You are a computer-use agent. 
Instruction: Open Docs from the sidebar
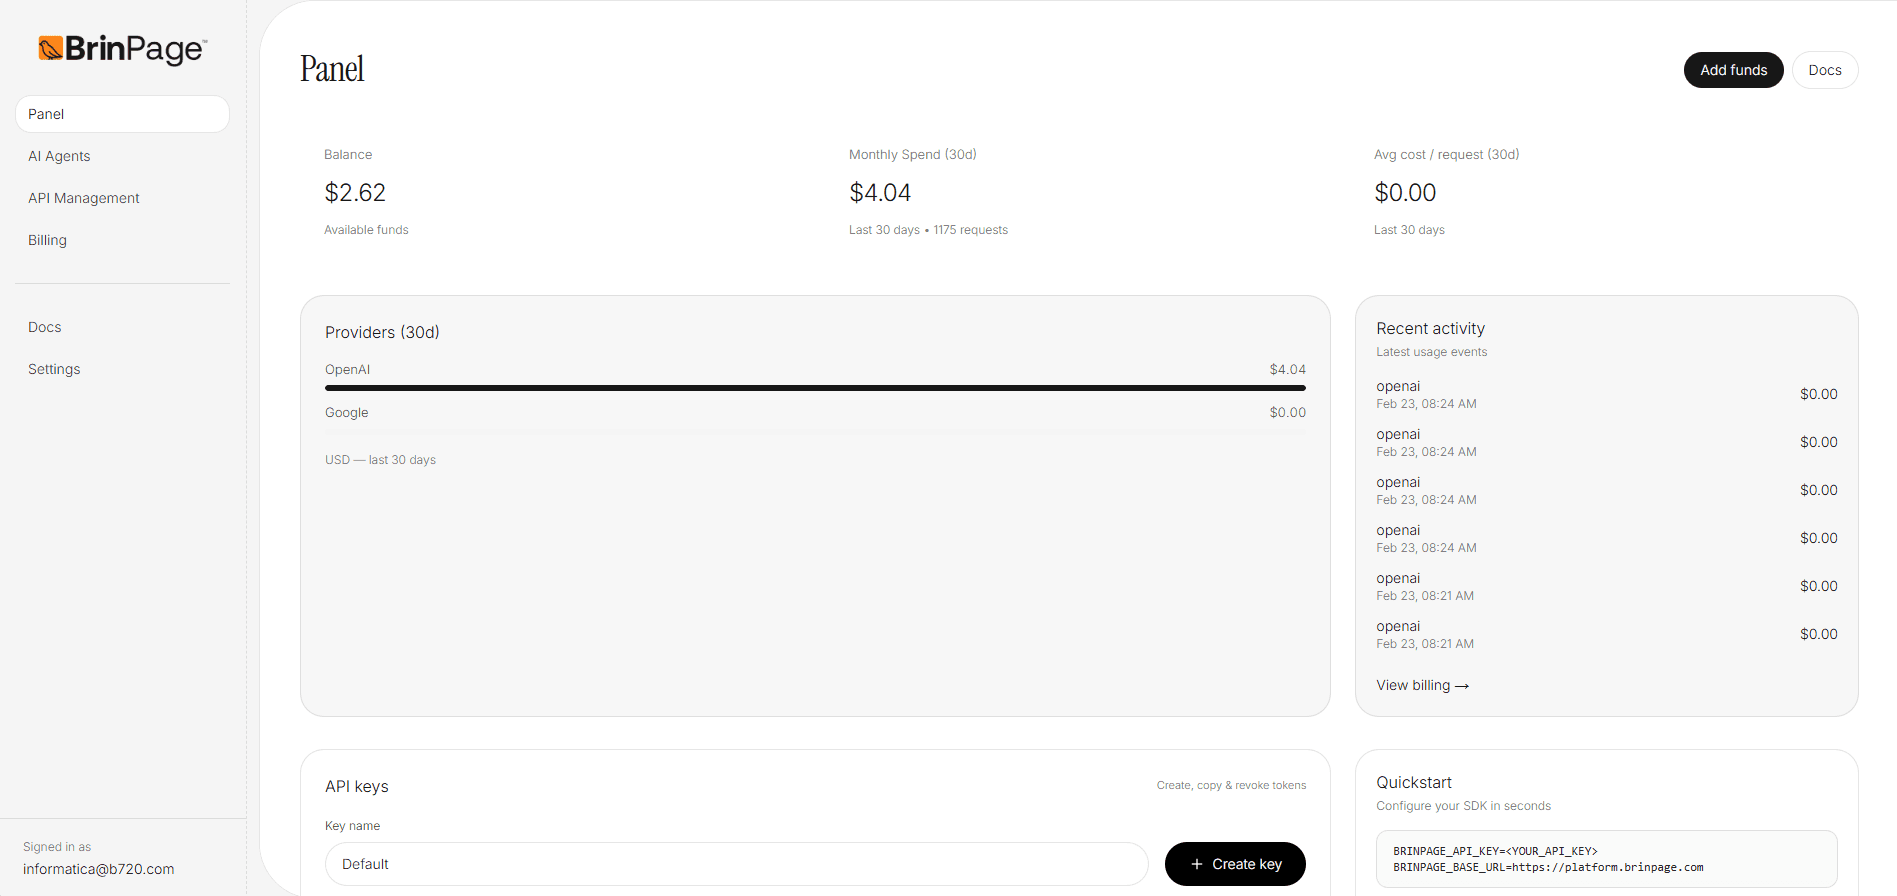pyautogui.click(x=45, y=327)
